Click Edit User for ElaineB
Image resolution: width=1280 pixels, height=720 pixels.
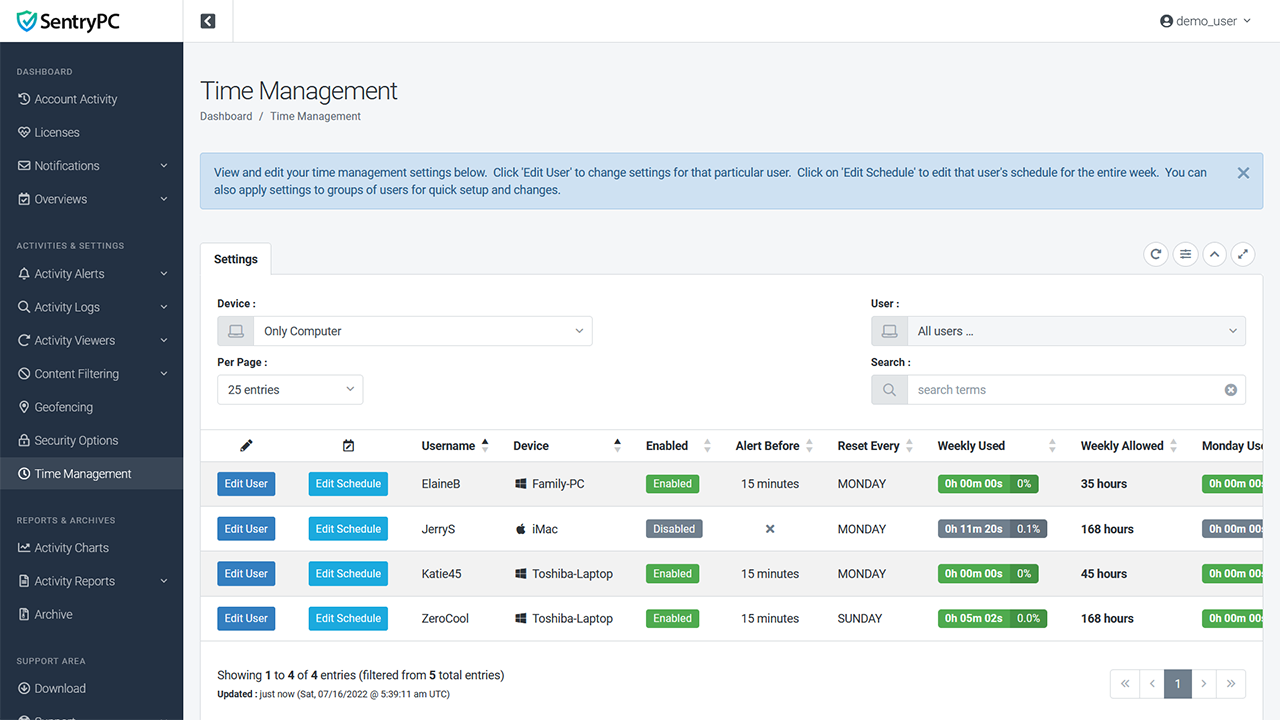[246, 484]
